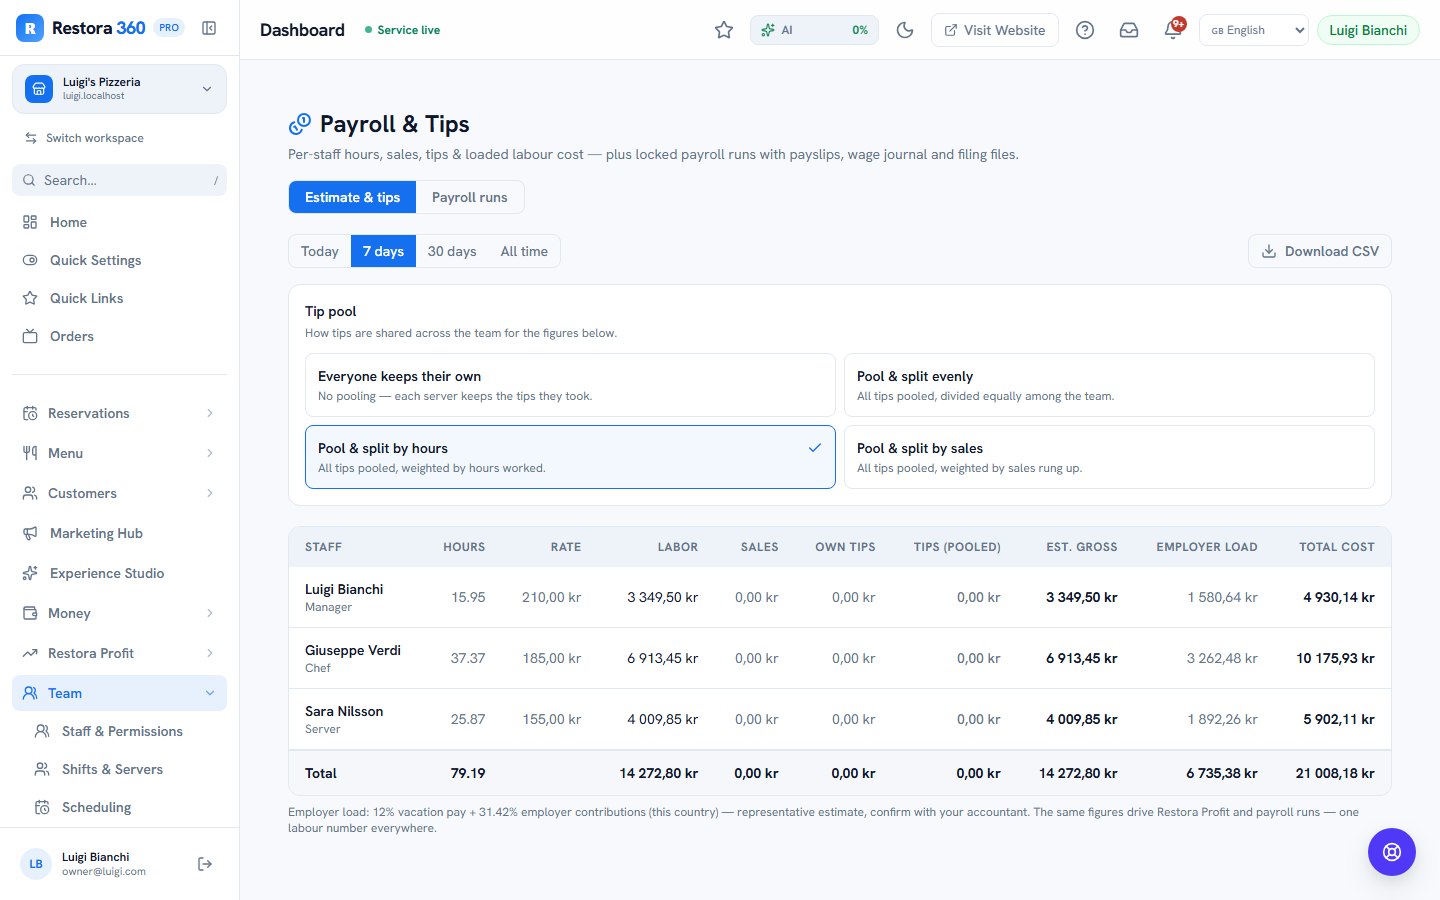
Task: Select the Today time range
Action: coord(320,251)
